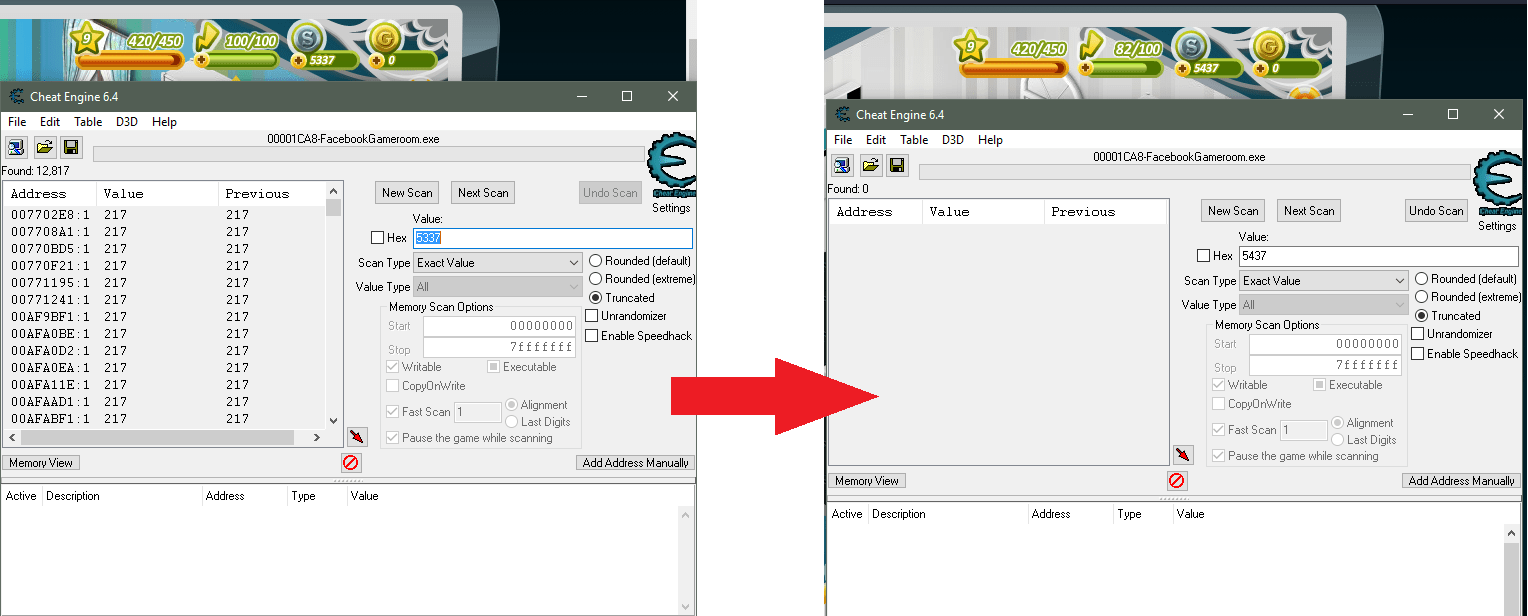Select Truncated radio in left window
The width and height of the screenshot is (1528, 616).
point(596,298)
